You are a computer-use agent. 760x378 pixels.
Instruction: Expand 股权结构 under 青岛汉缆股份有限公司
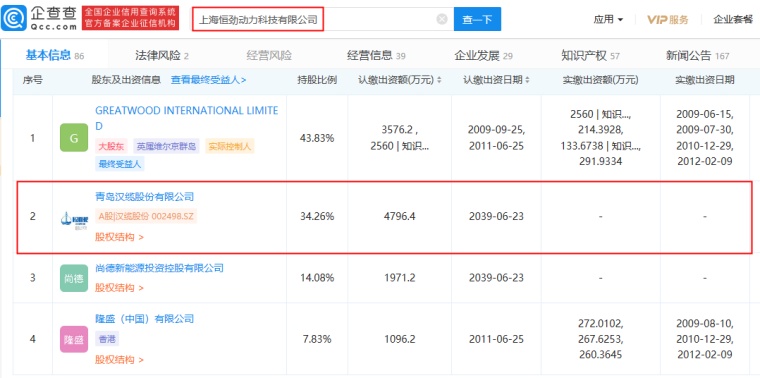tap(119, 237)
